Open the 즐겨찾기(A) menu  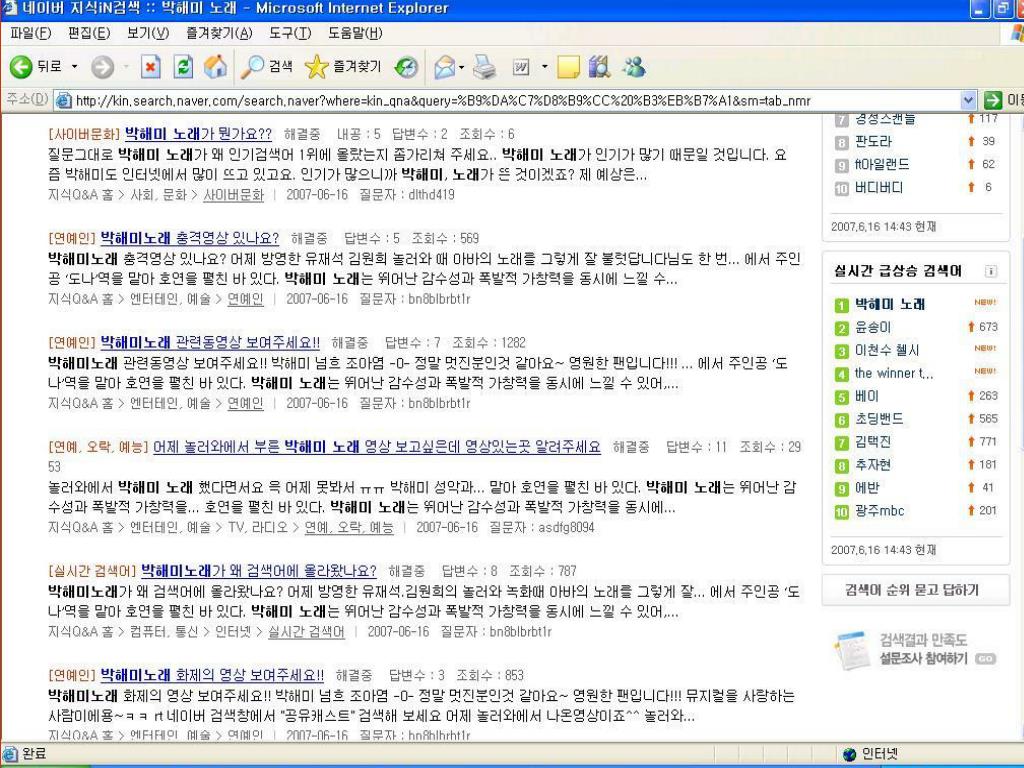tap(219, 33)
